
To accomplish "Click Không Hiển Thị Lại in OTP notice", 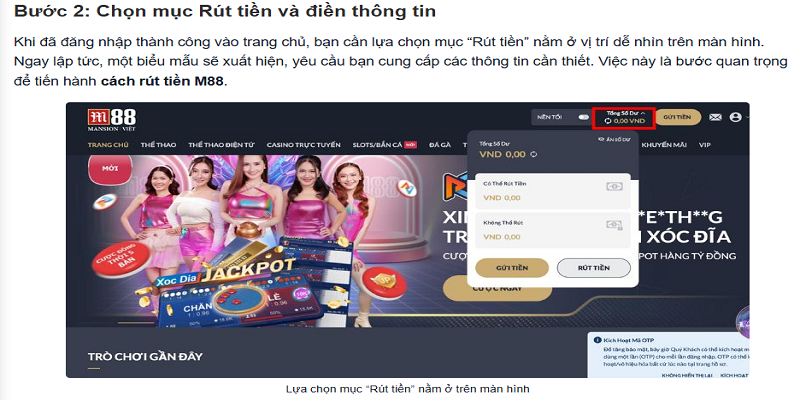I will click(x=686, y=376).
